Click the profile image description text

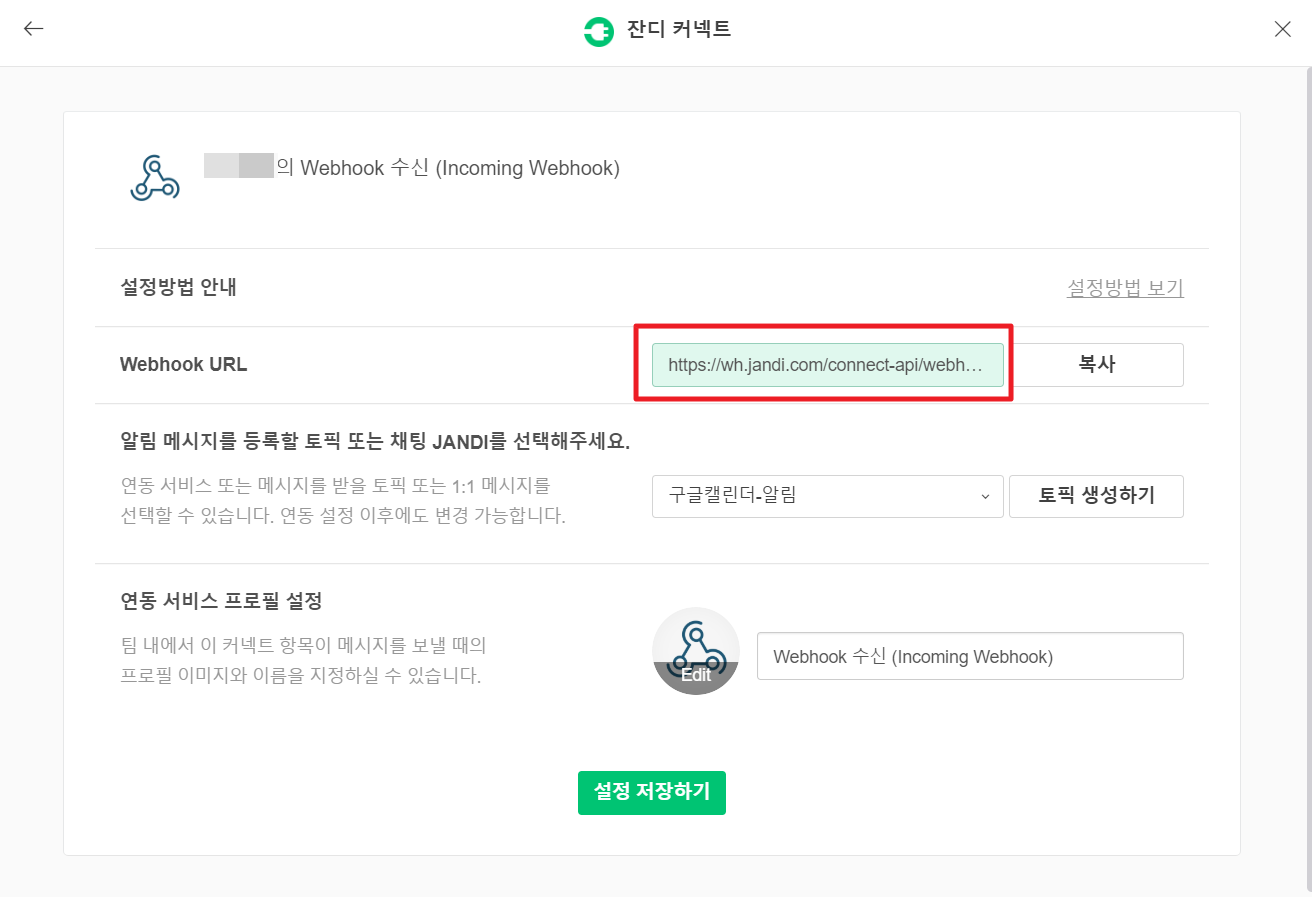click(x=302, y=660)
